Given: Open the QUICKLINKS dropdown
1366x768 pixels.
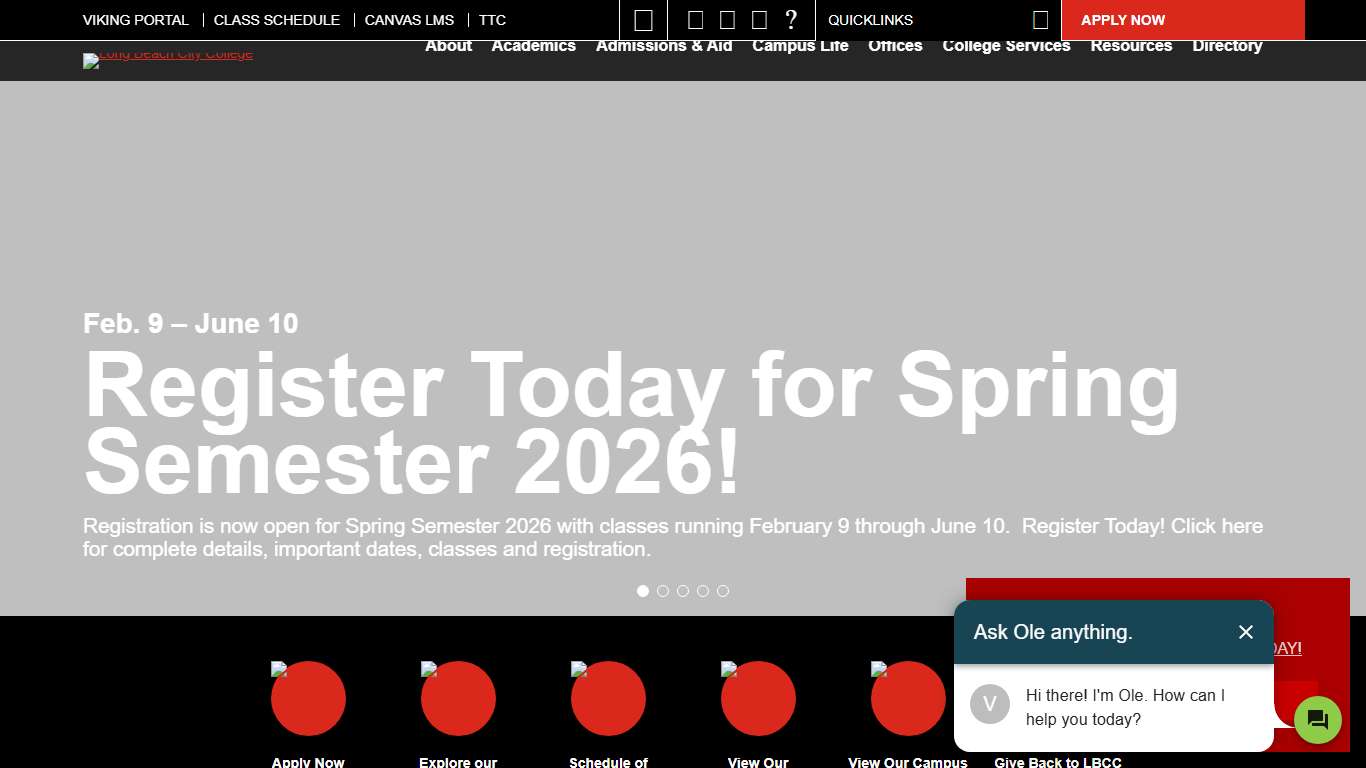Looking at the screenshot, I should click(870, 20).
